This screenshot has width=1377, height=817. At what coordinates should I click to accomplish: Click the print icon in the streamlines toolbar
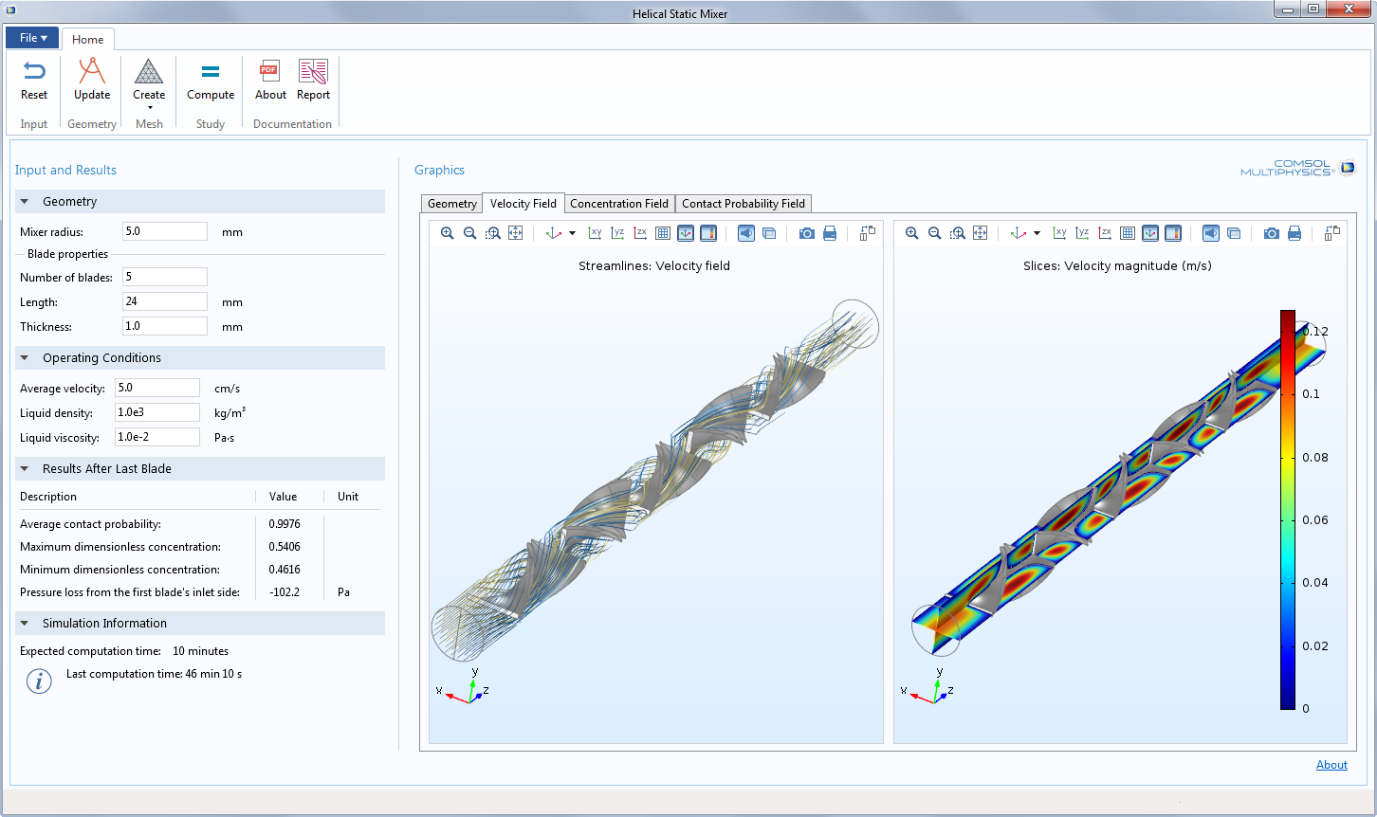point(829,233)
